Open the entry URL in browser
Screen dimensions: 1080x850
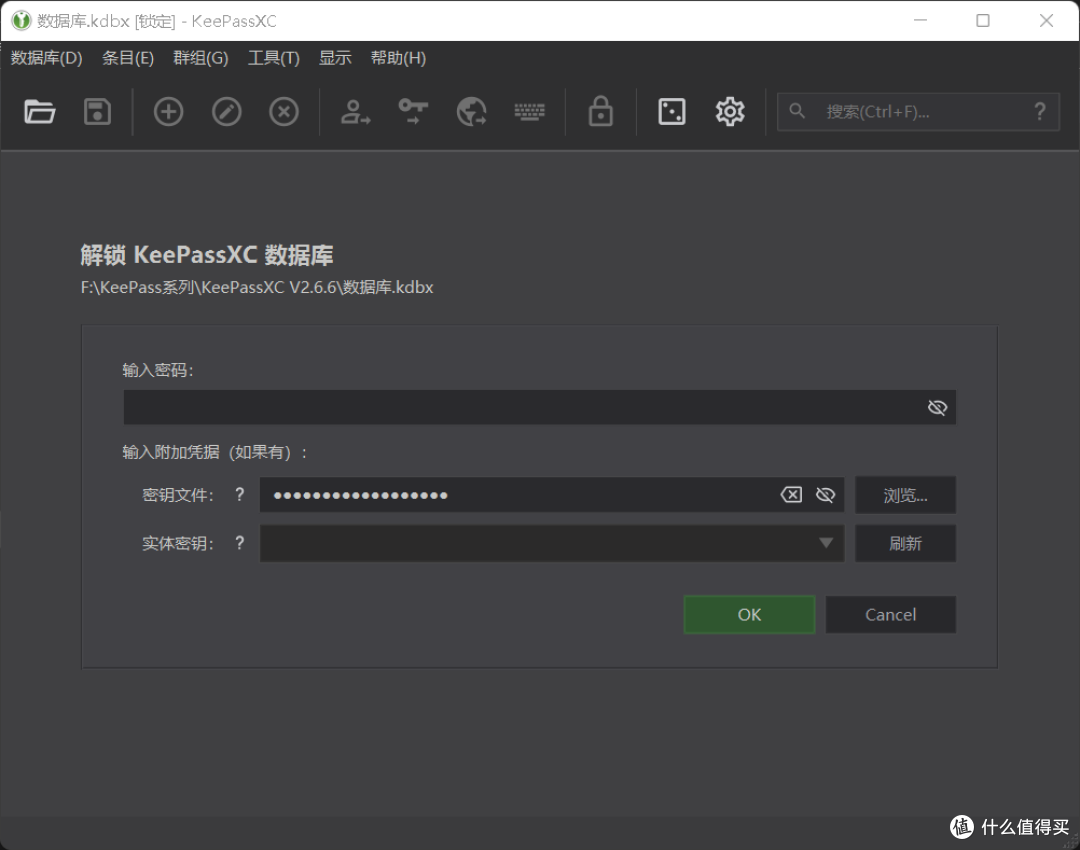(x=471, y=111)
